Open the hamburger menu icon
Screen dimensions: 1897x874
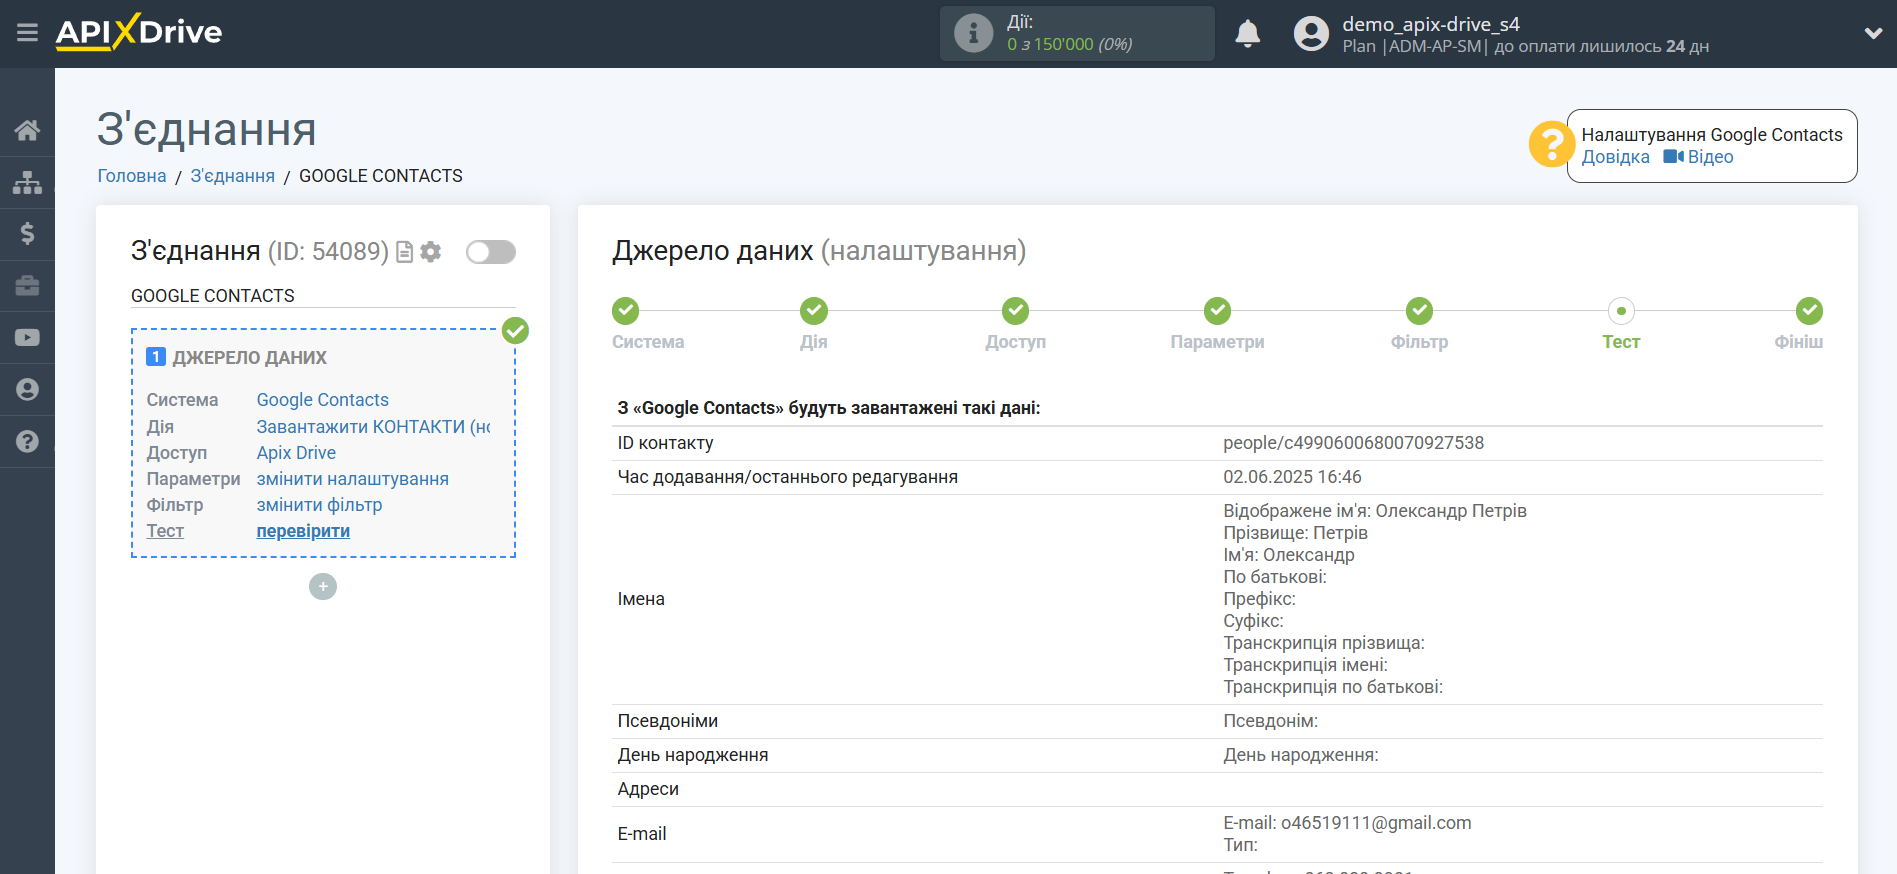tap(27, 33)
